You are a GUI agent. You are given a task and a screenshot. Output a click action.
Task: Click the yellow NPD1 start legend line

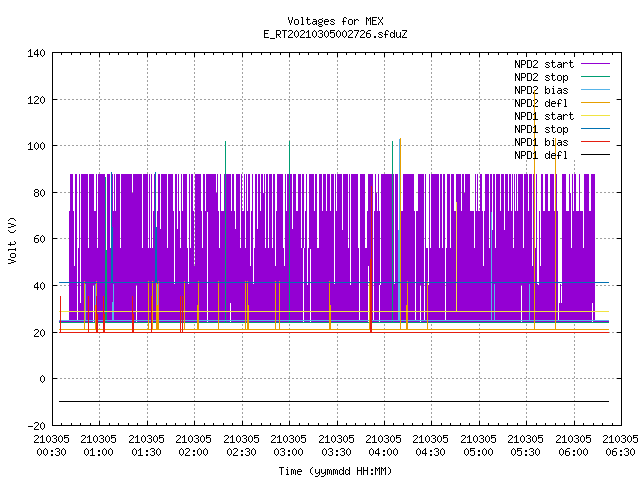[596, 116]
